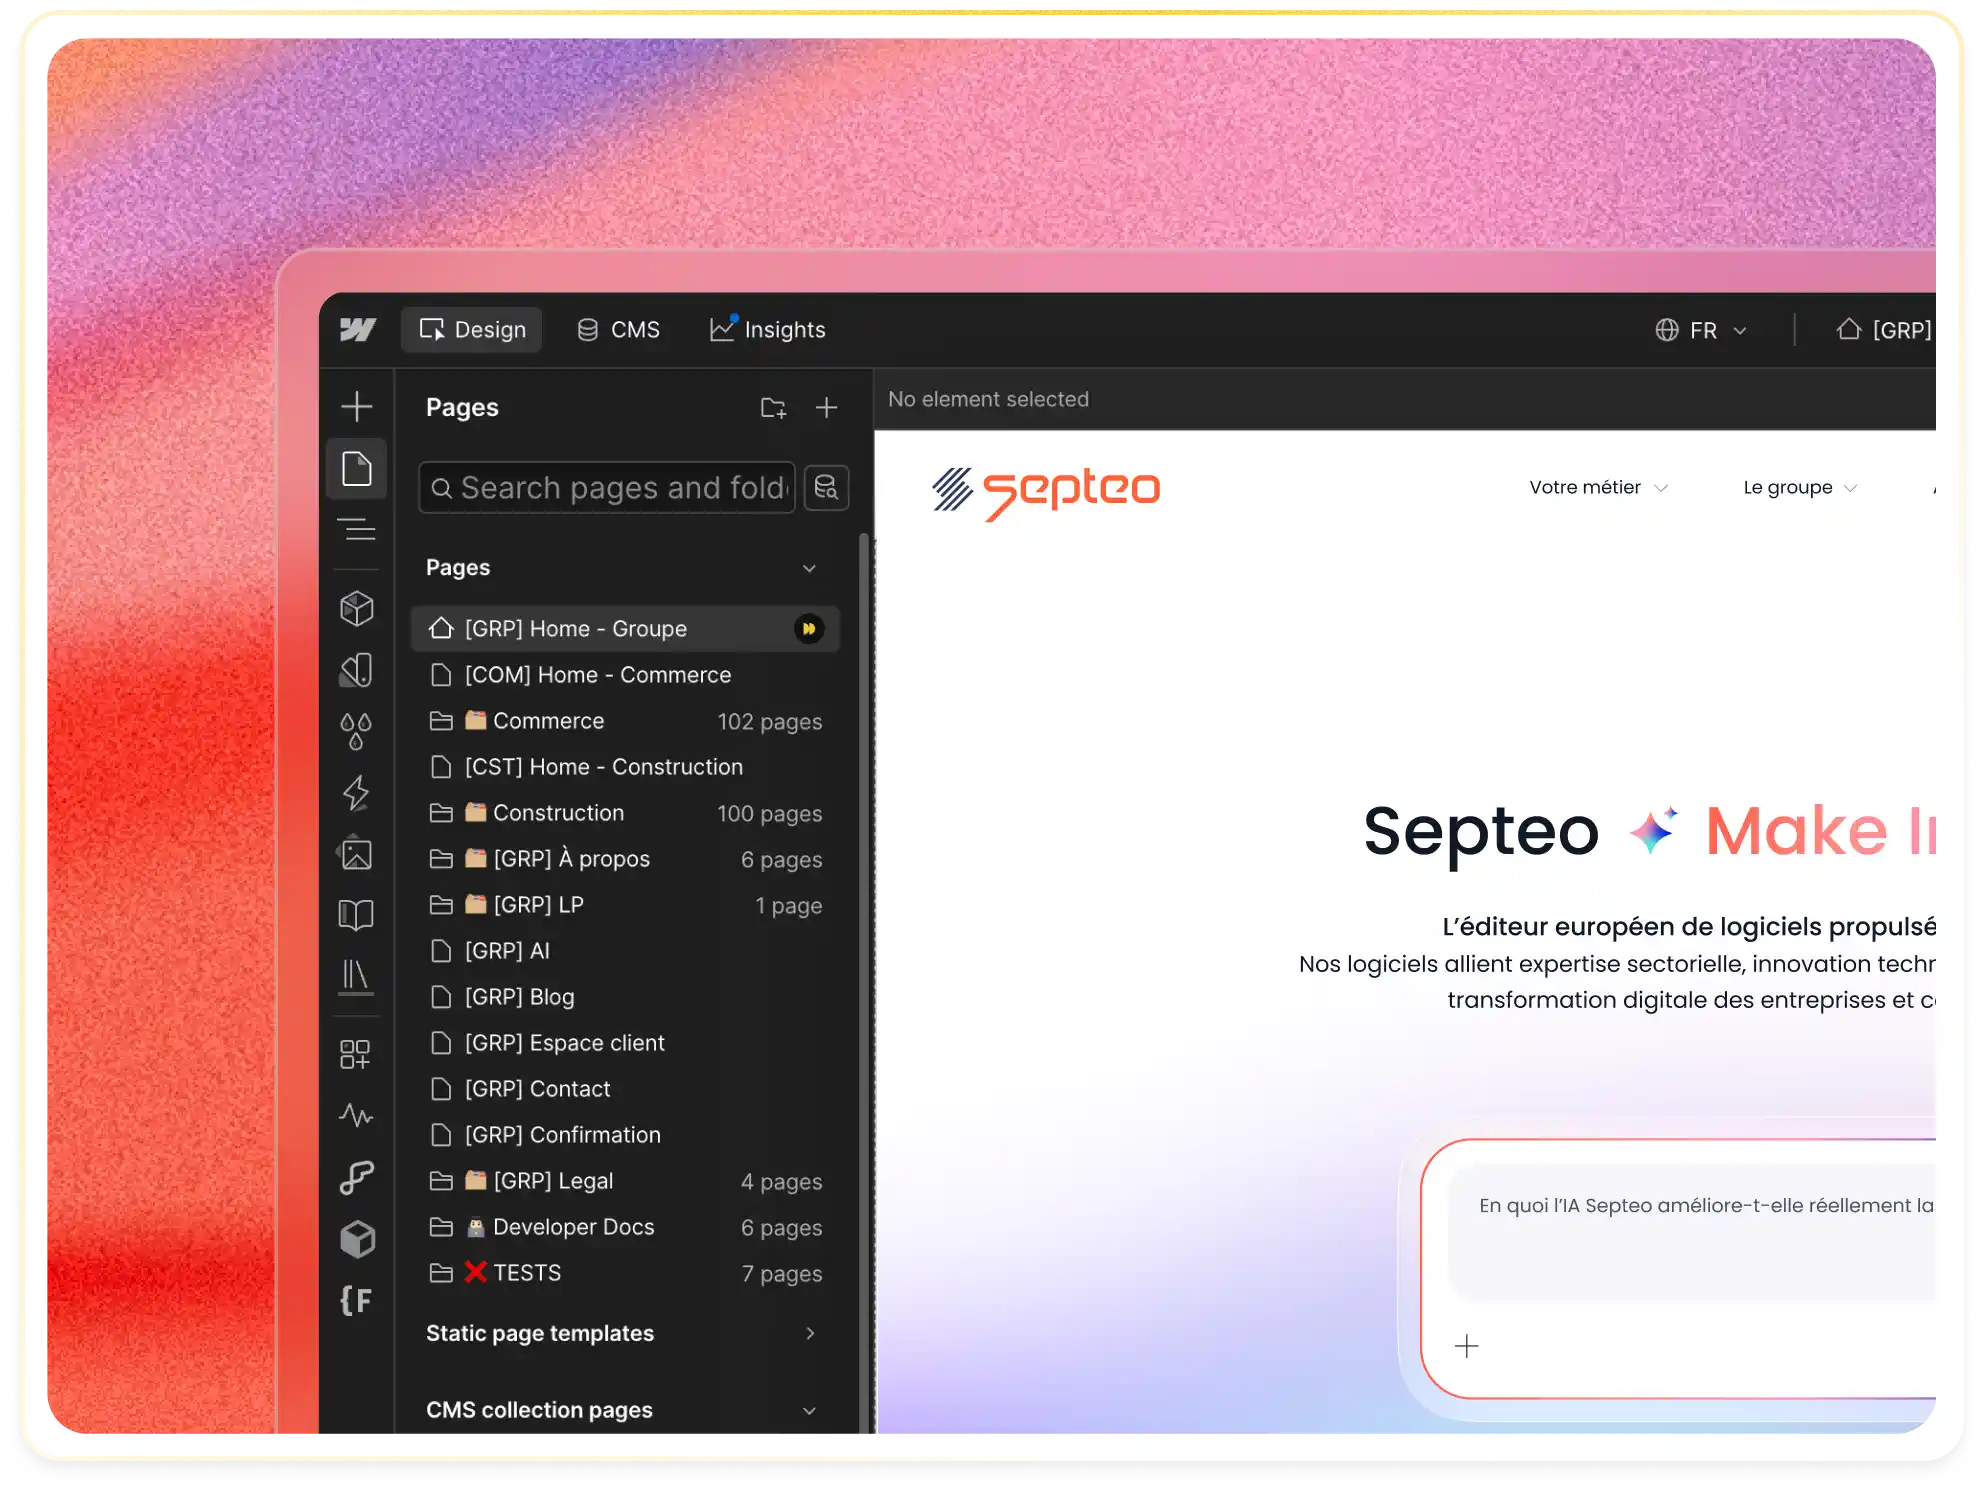Select the [GRP] Confirmation page

625,1135
